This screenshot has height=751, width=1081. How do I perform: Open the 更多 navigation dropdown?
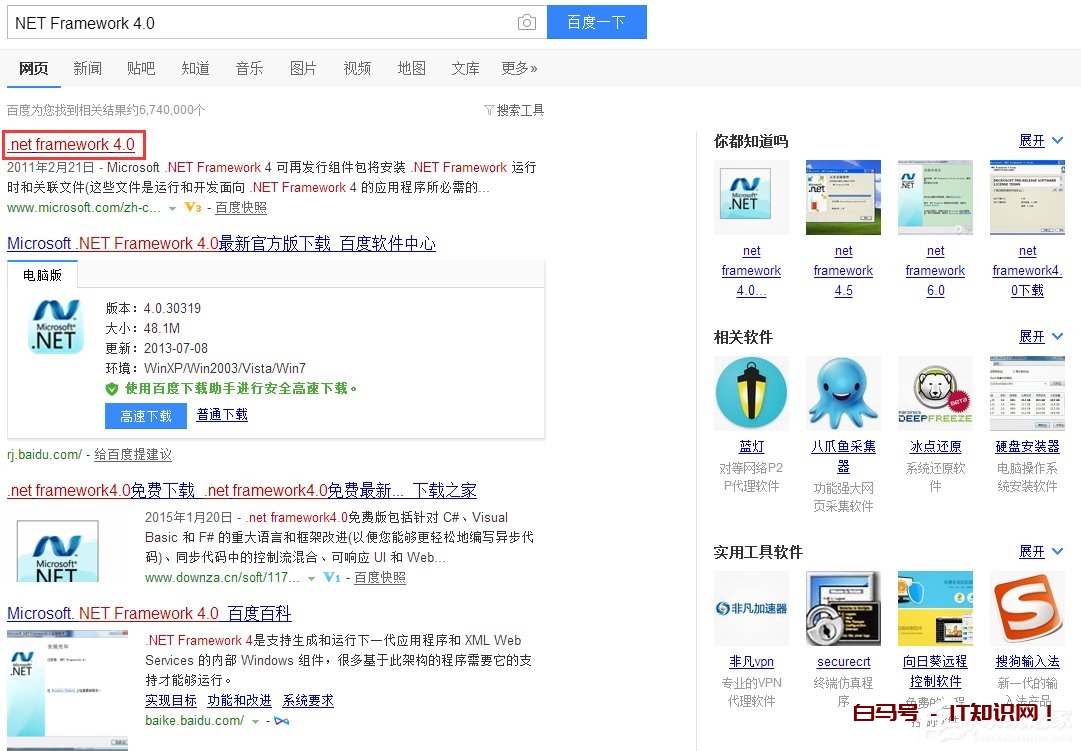518,67
